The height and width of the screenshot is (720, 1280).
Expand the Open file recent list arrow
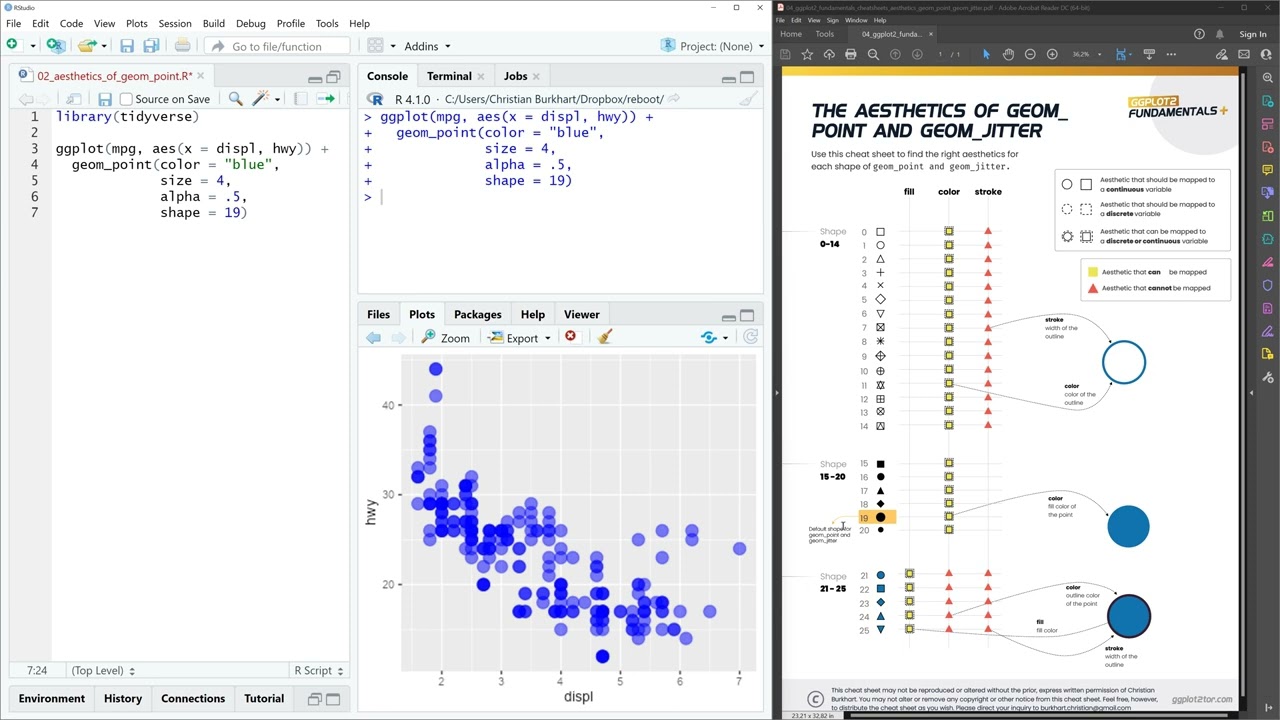click(x=104, y=46)
